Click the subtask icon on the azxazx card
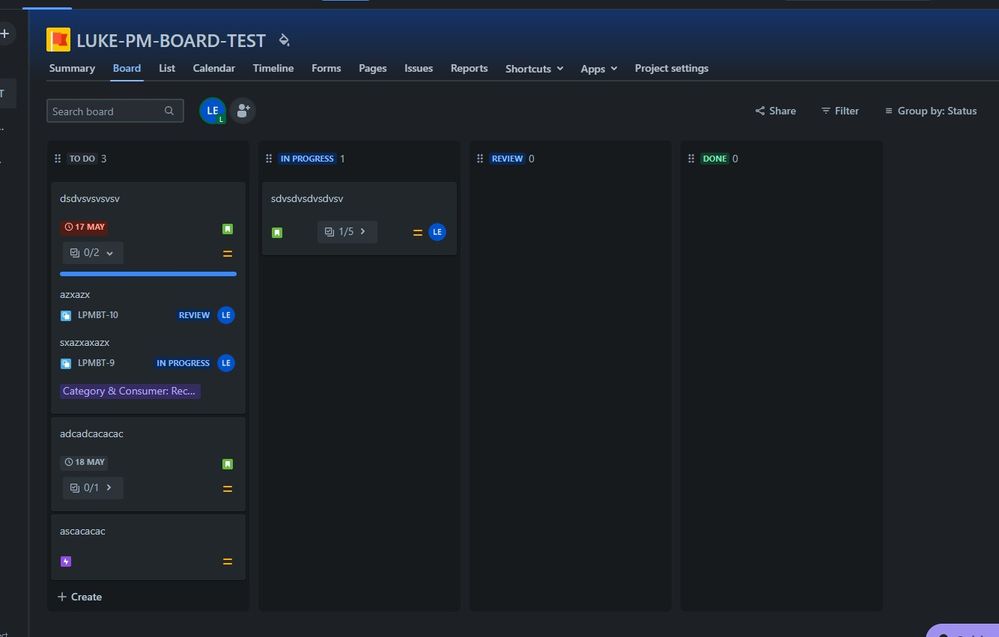999x637 pixels. click(67, 315)
